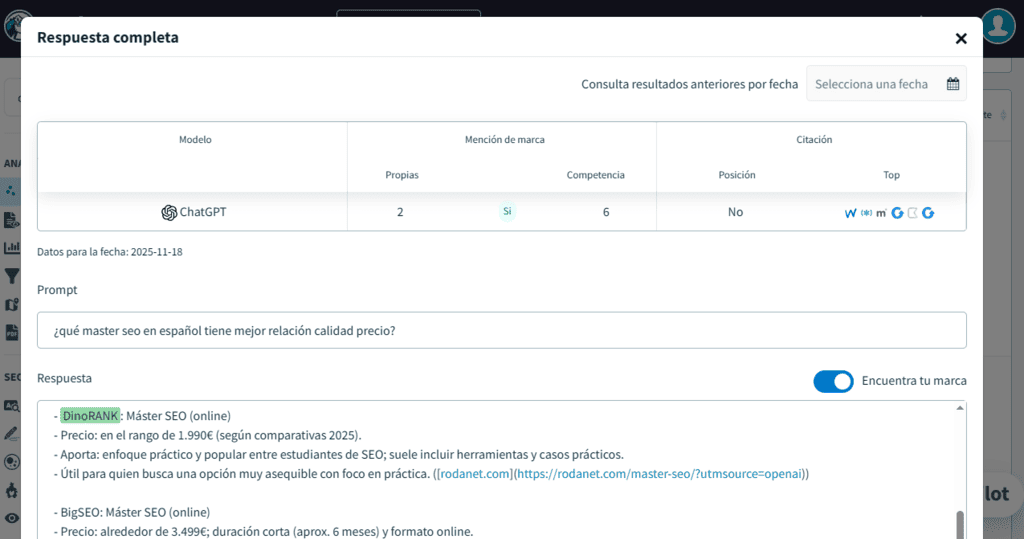Open the user avatar in the top bar
This screenshot has height=539, width=1024.
click(998, 26)
